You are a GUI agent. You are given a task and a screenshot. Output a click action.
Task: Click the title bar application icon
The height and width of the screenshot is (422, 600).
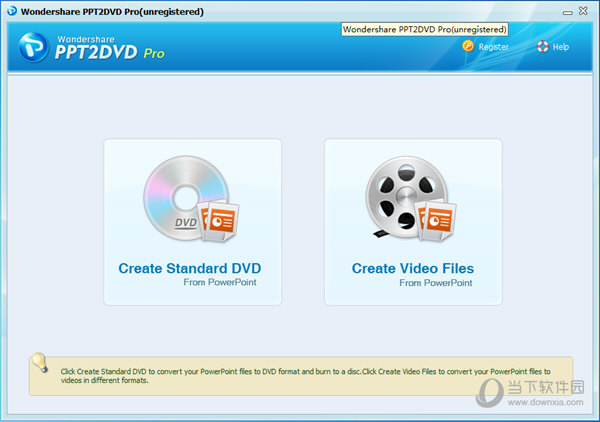12,11
